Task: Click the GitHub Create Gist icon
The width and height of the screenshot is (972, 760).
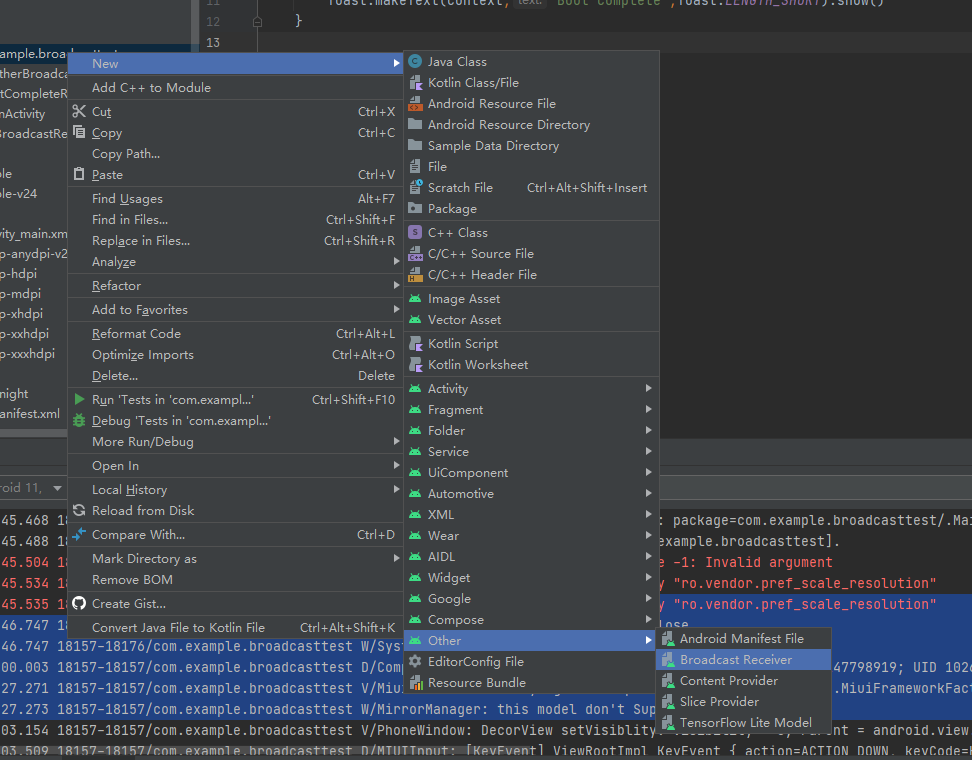Action: (79, 603)
